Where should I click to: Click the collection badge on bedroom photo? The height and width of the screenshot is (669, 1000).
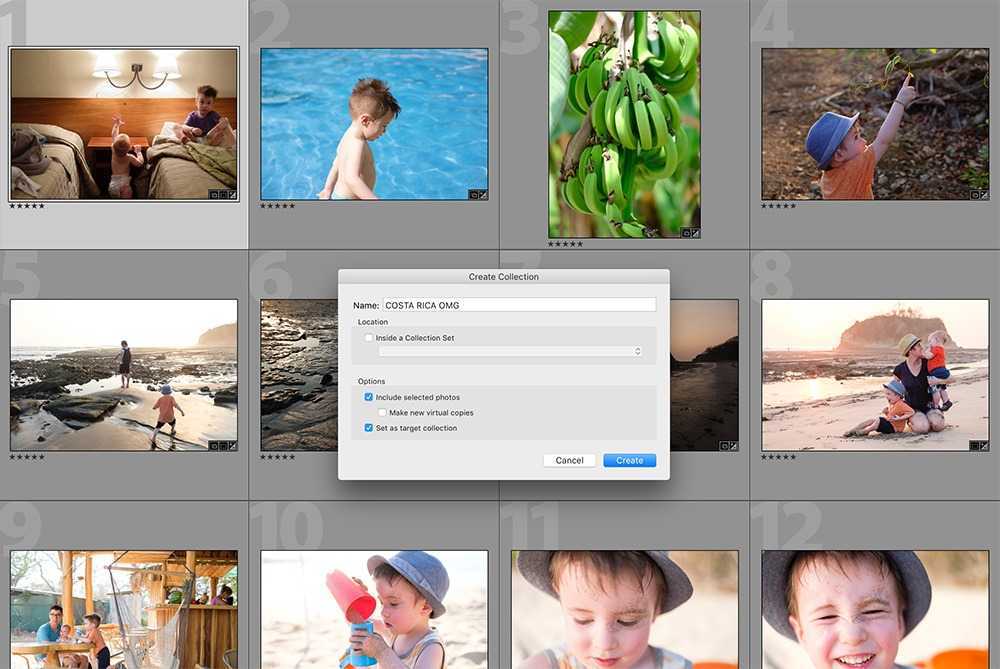(213, 195)
